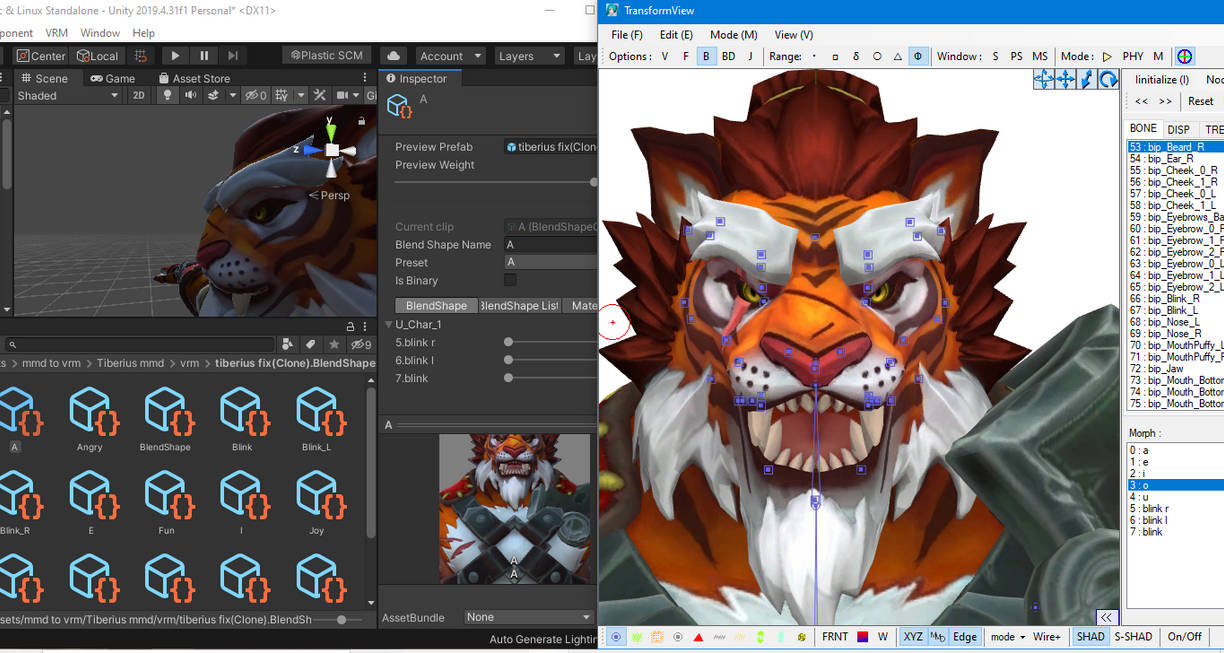Switch to the Asset Store tab
Image resolution: width=1224 pixels, height=653 pixels.
(194, 78)
